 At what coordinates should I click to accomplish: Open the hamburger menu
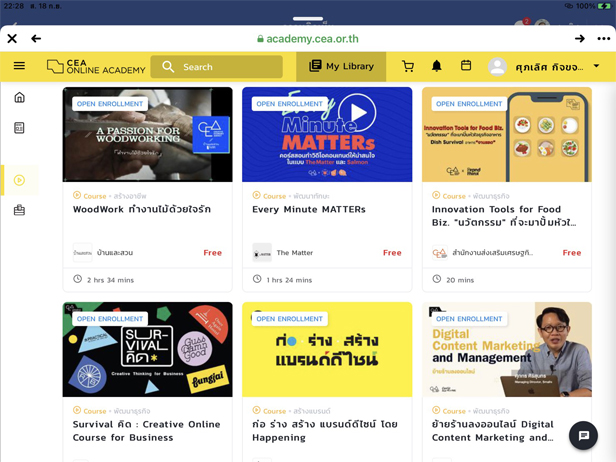pyautogui.click(x=19, y=66)
